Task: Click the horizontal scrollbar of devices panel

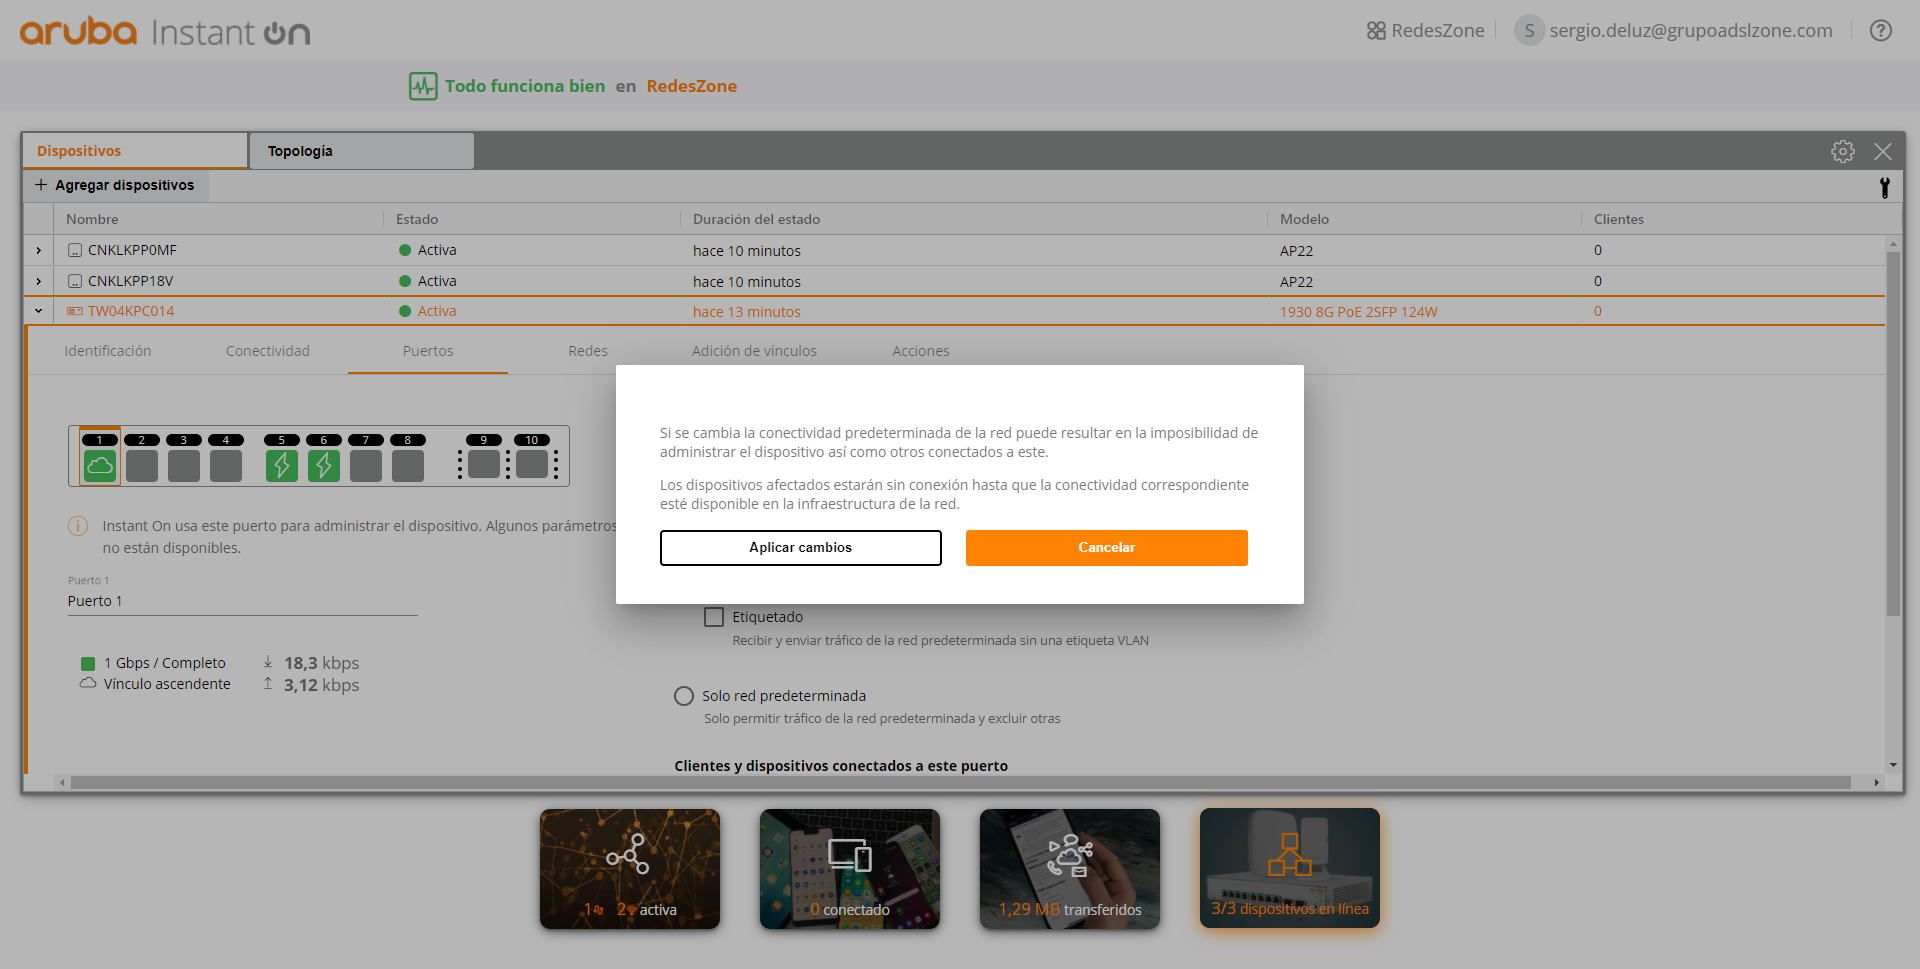Action: [x=960, y=782]
